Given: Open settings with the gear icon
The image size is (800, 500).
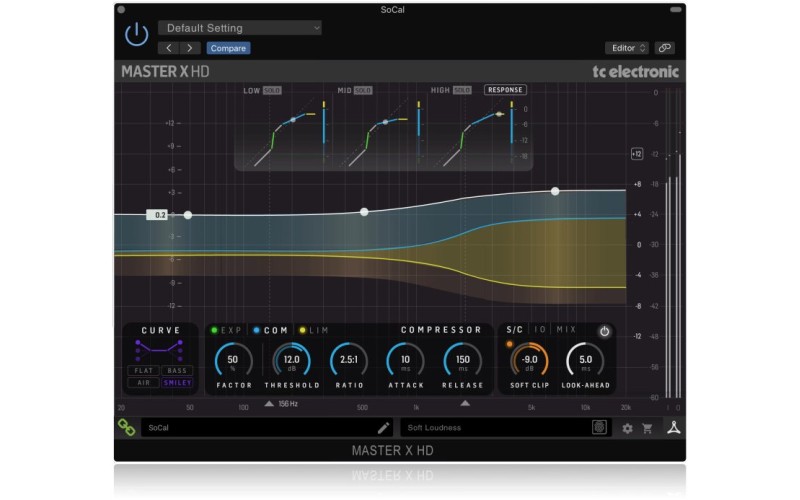Looking at the screenshot, I should 628,429.
